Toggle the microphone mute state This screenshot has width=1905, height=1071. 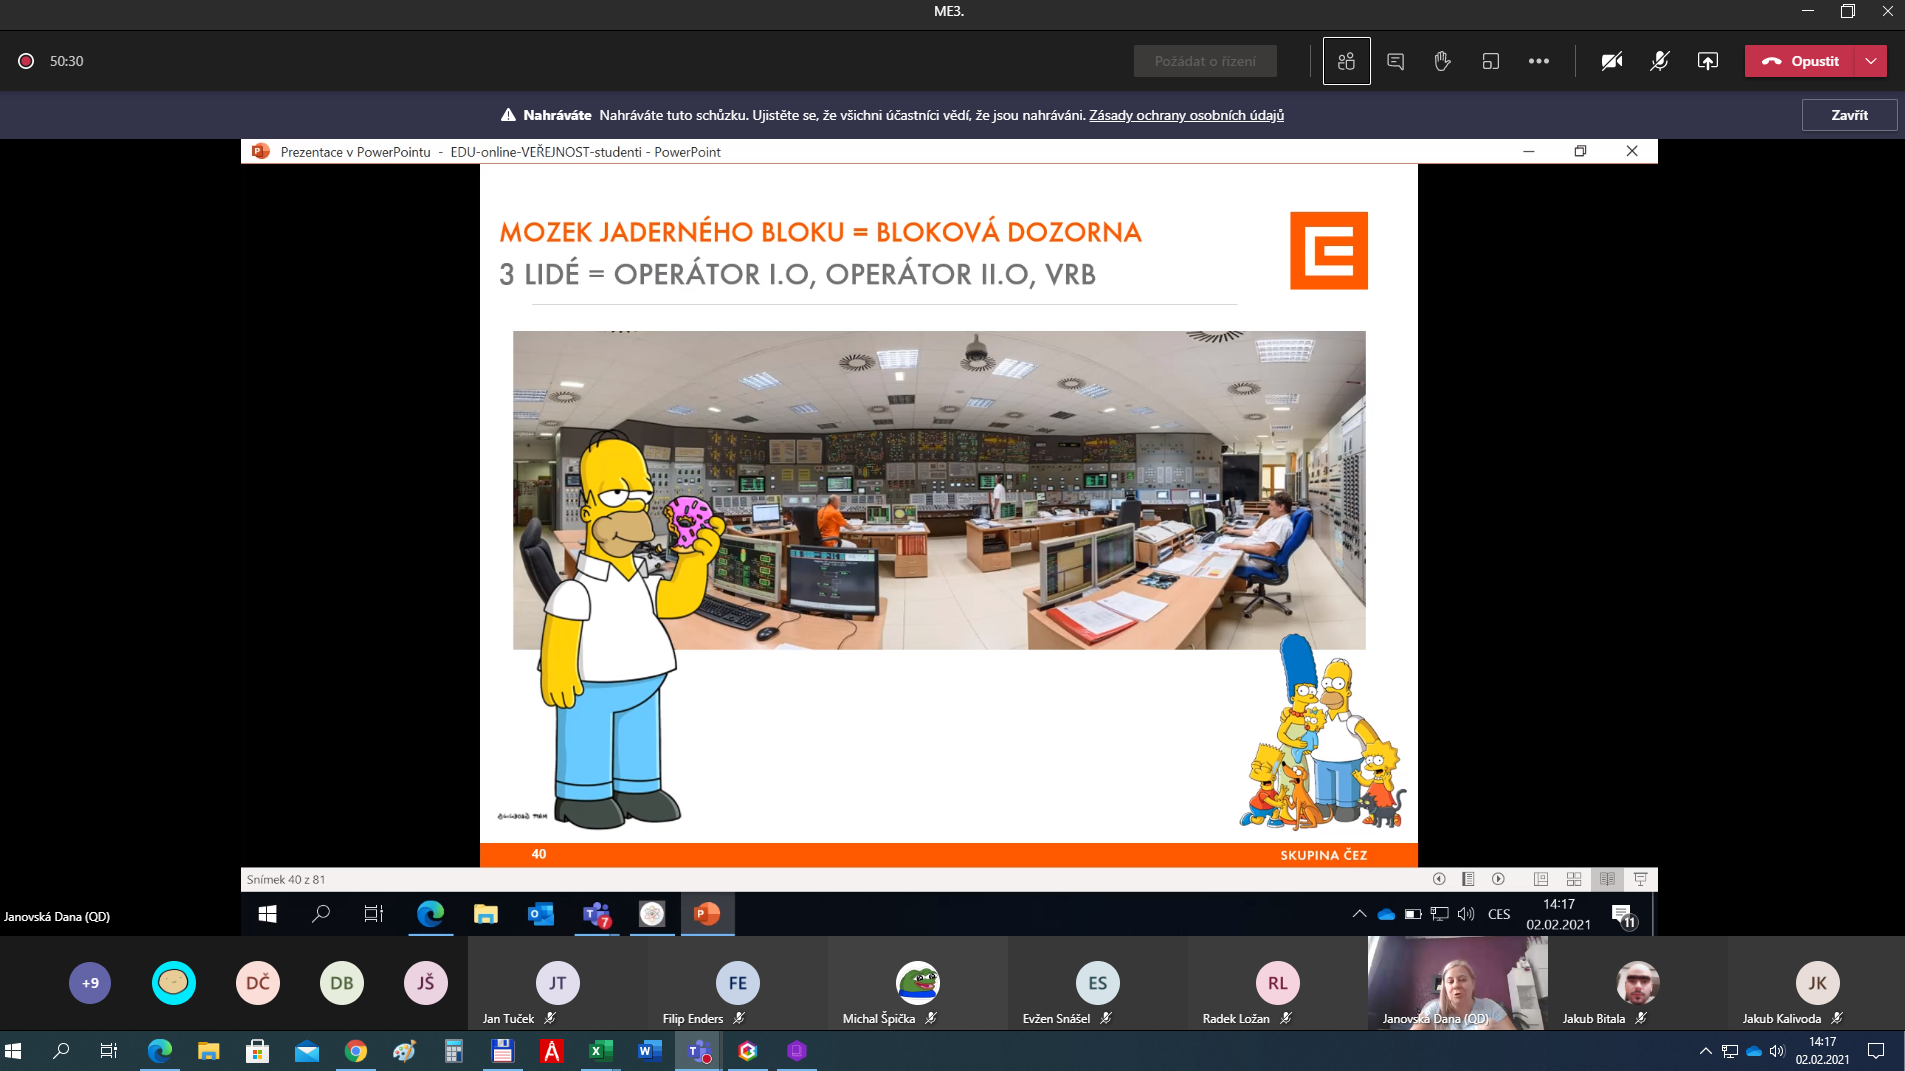click(1659, 61)
